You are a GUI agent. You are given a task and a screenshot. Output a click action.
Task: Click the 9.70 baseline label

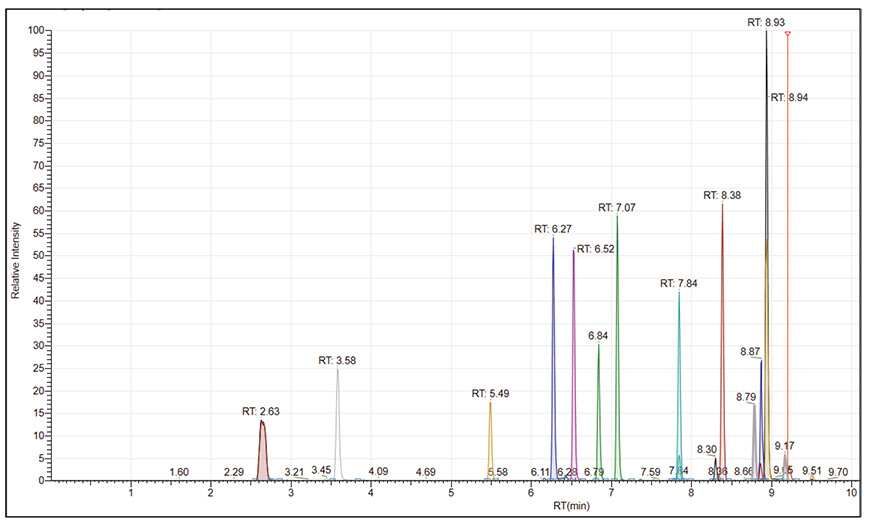(838, 472)
